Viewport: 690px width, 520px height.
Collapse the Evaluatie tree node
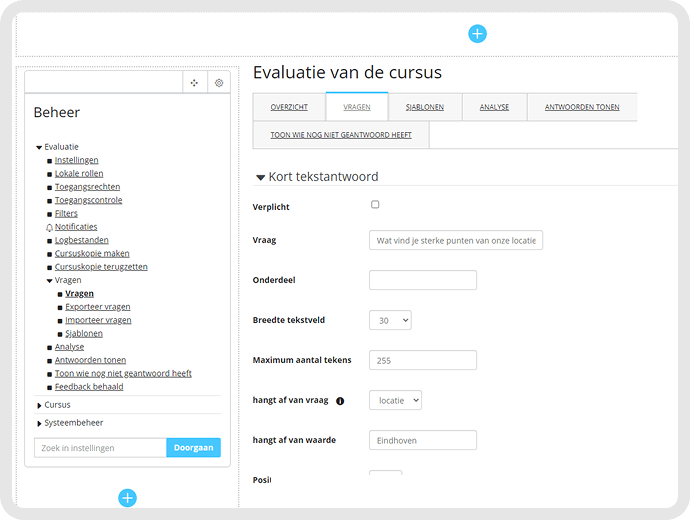click(x=39, y=147)
